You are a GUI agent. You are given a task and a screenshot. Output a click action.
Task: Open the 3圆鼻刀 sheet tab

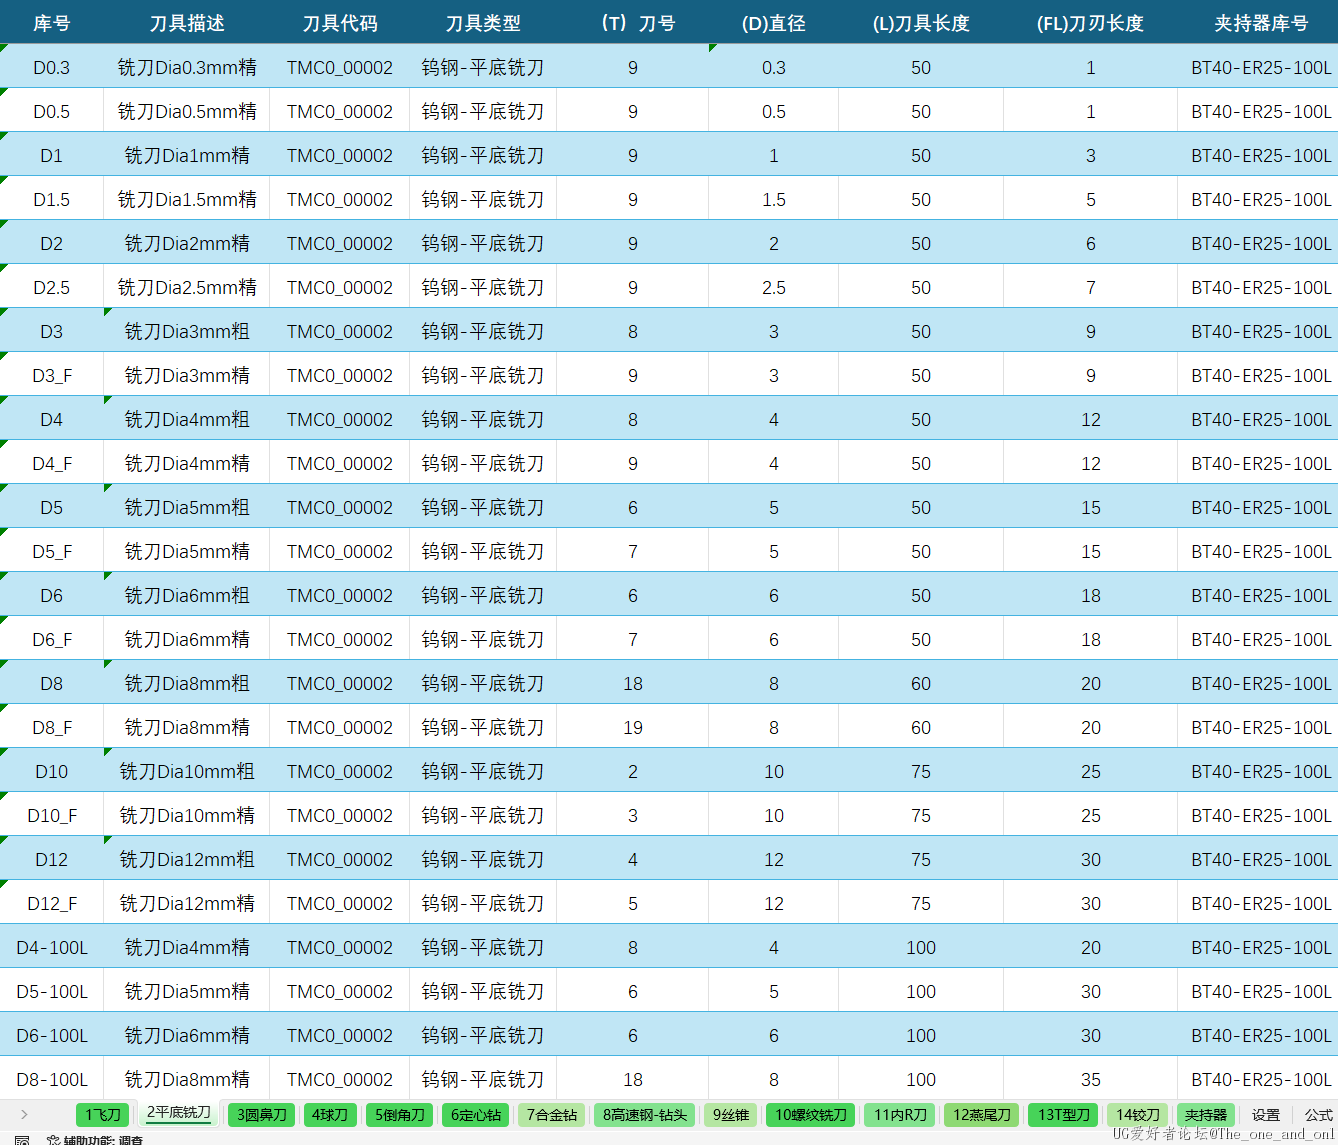[x=262, y=1114]
